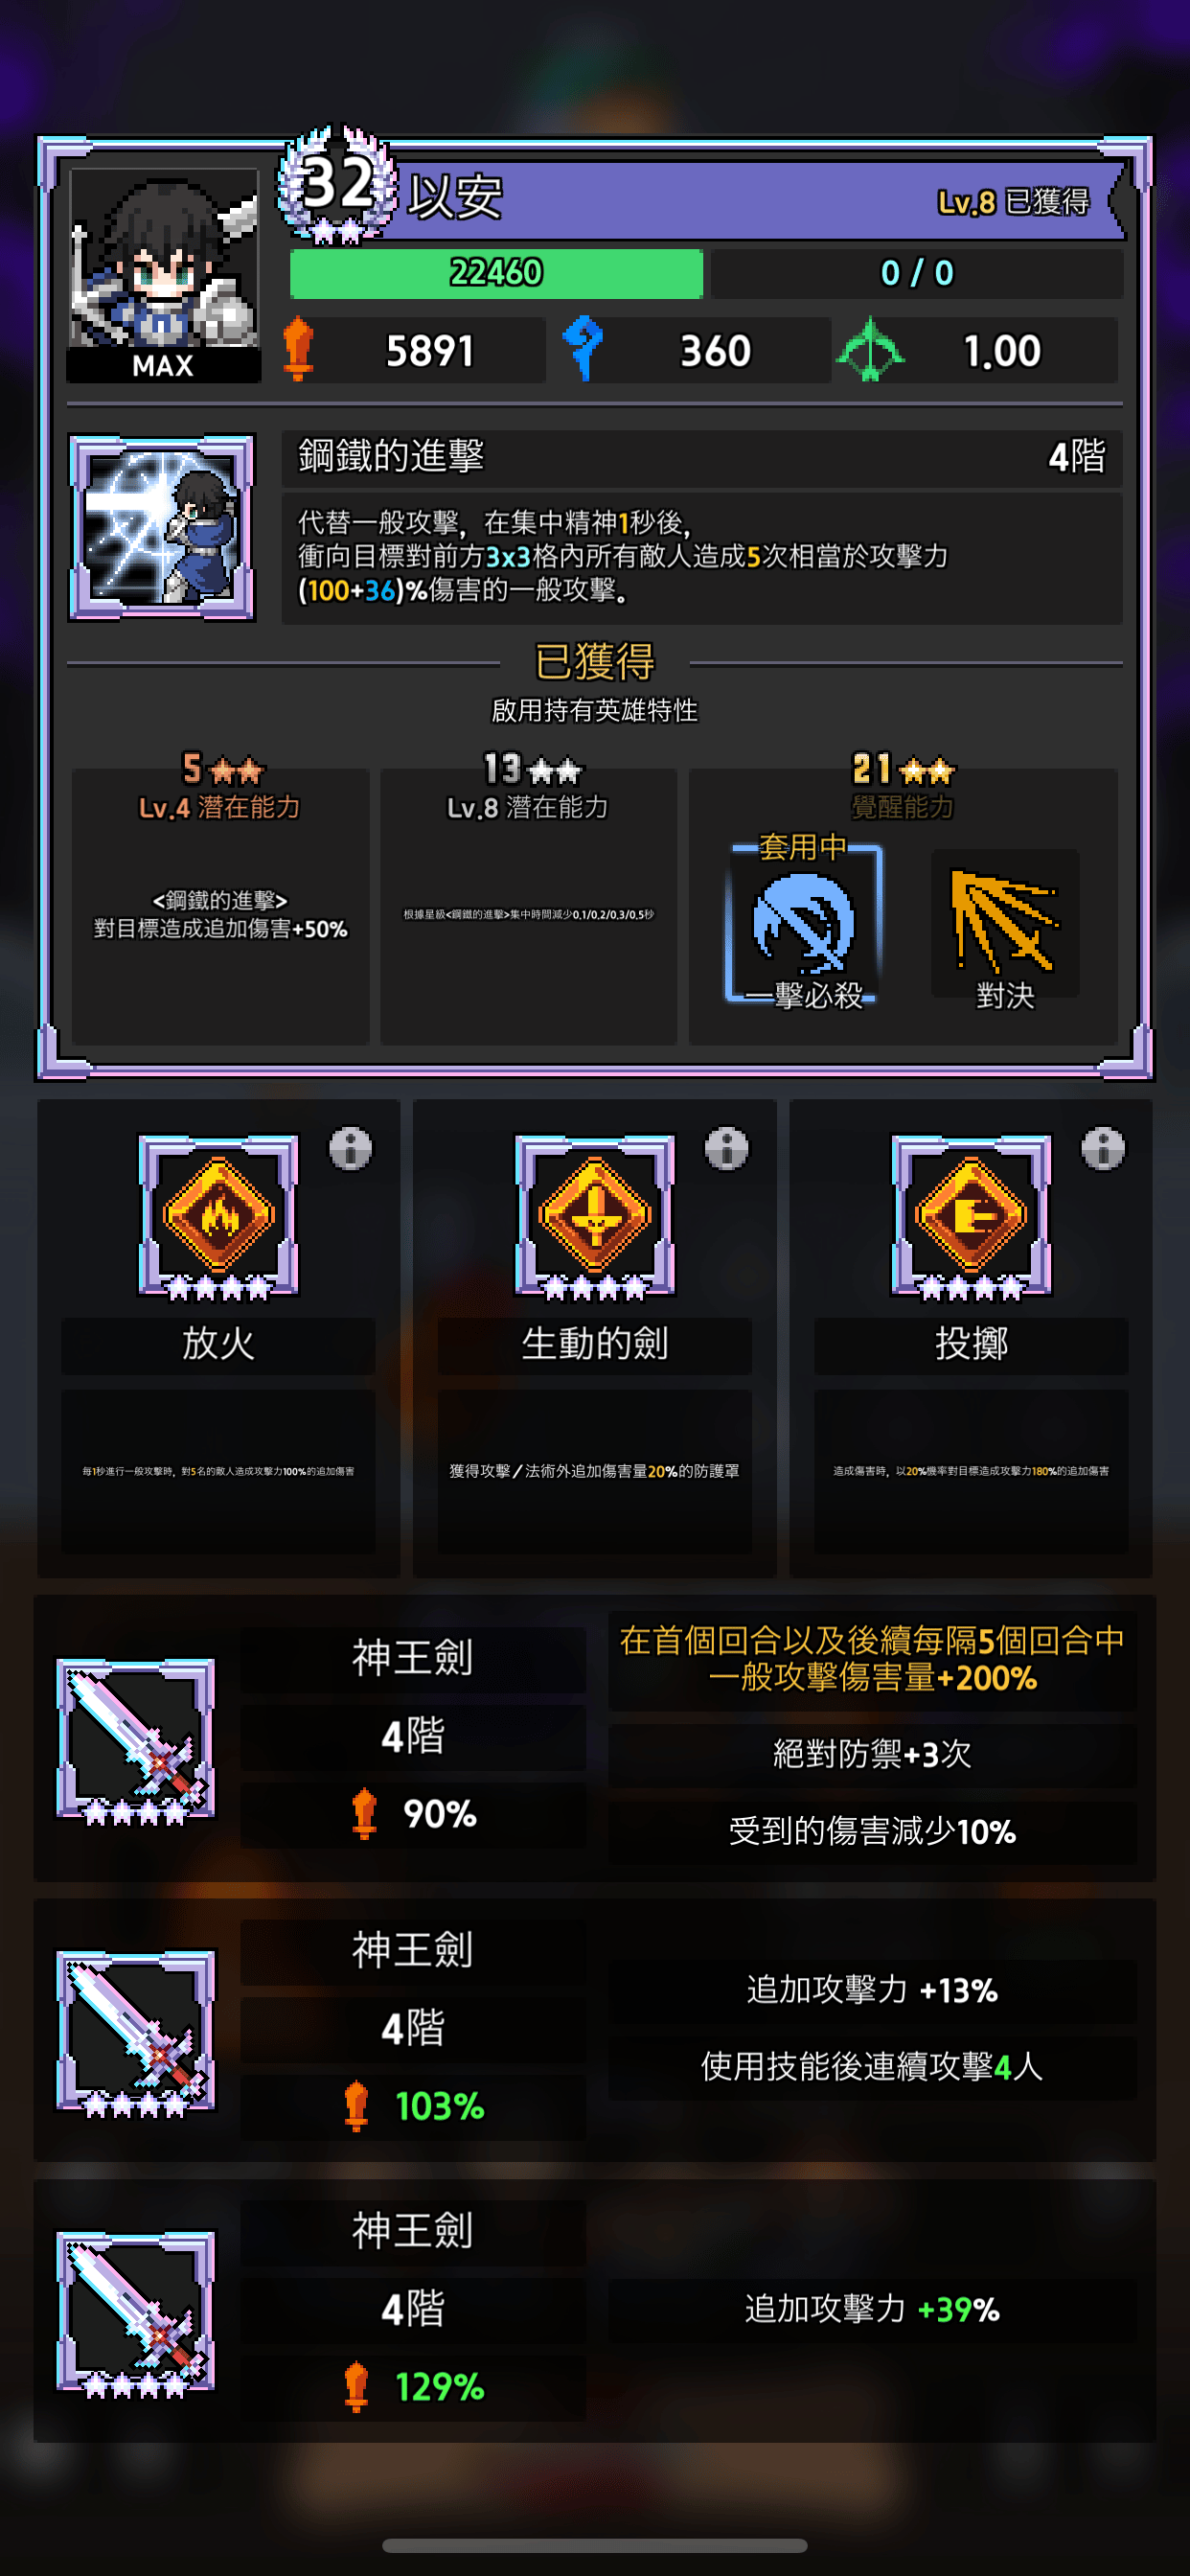Tap the 放火 fire rune icon
Image resolution: width=1190 pixels, height=2576 pixels.
point(218,1216)
